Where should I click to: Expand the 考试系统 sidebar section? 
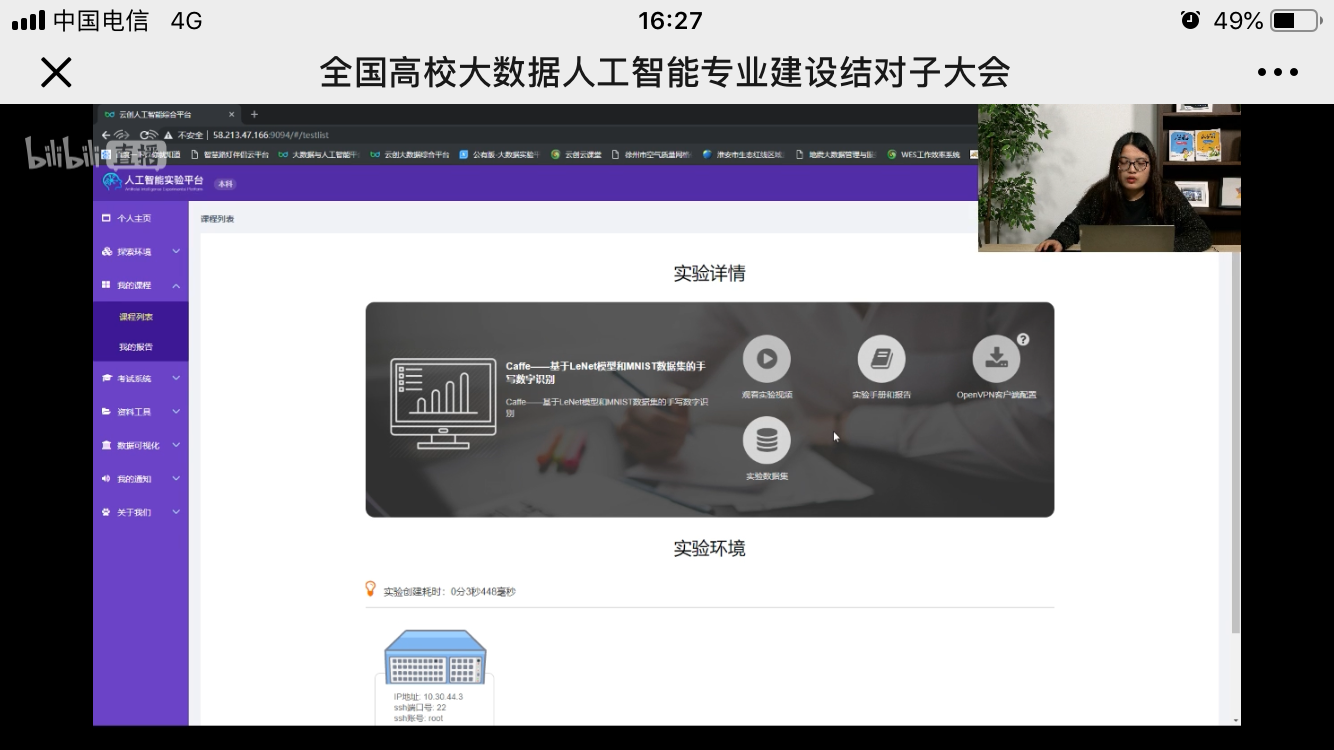coord(140,379)
